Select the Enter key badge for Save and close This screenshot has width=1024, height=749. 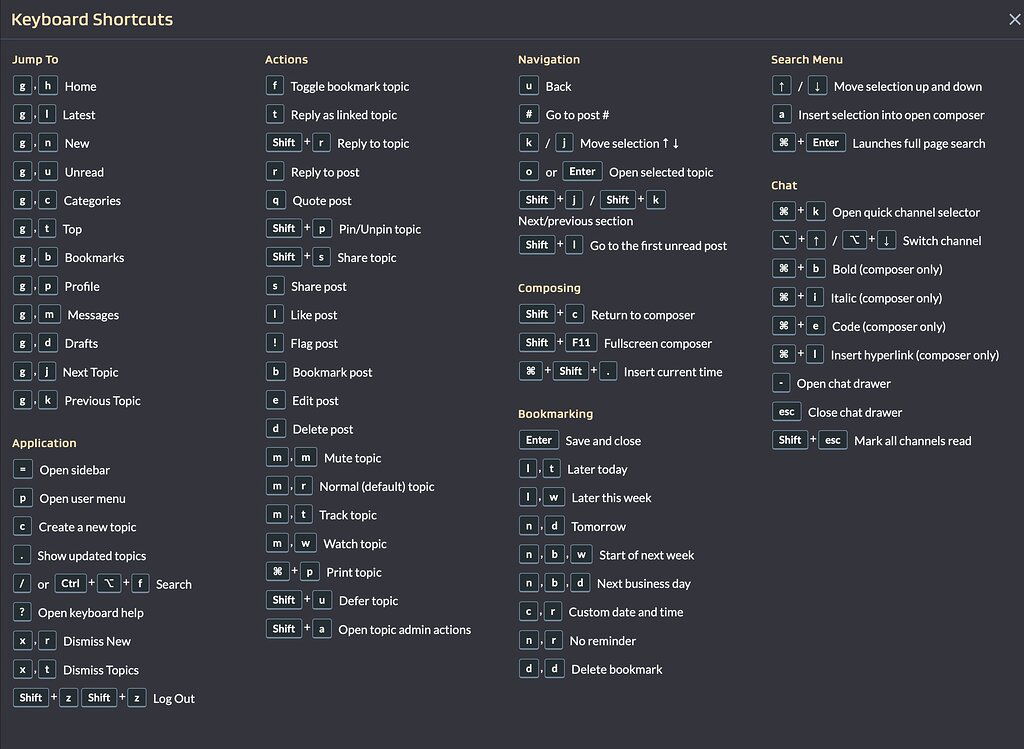539,439
